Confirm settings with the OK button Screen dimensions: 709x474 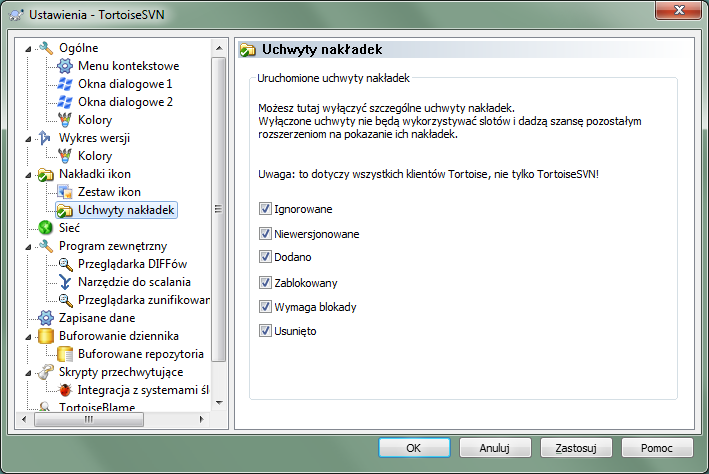[x=414, y=448]
